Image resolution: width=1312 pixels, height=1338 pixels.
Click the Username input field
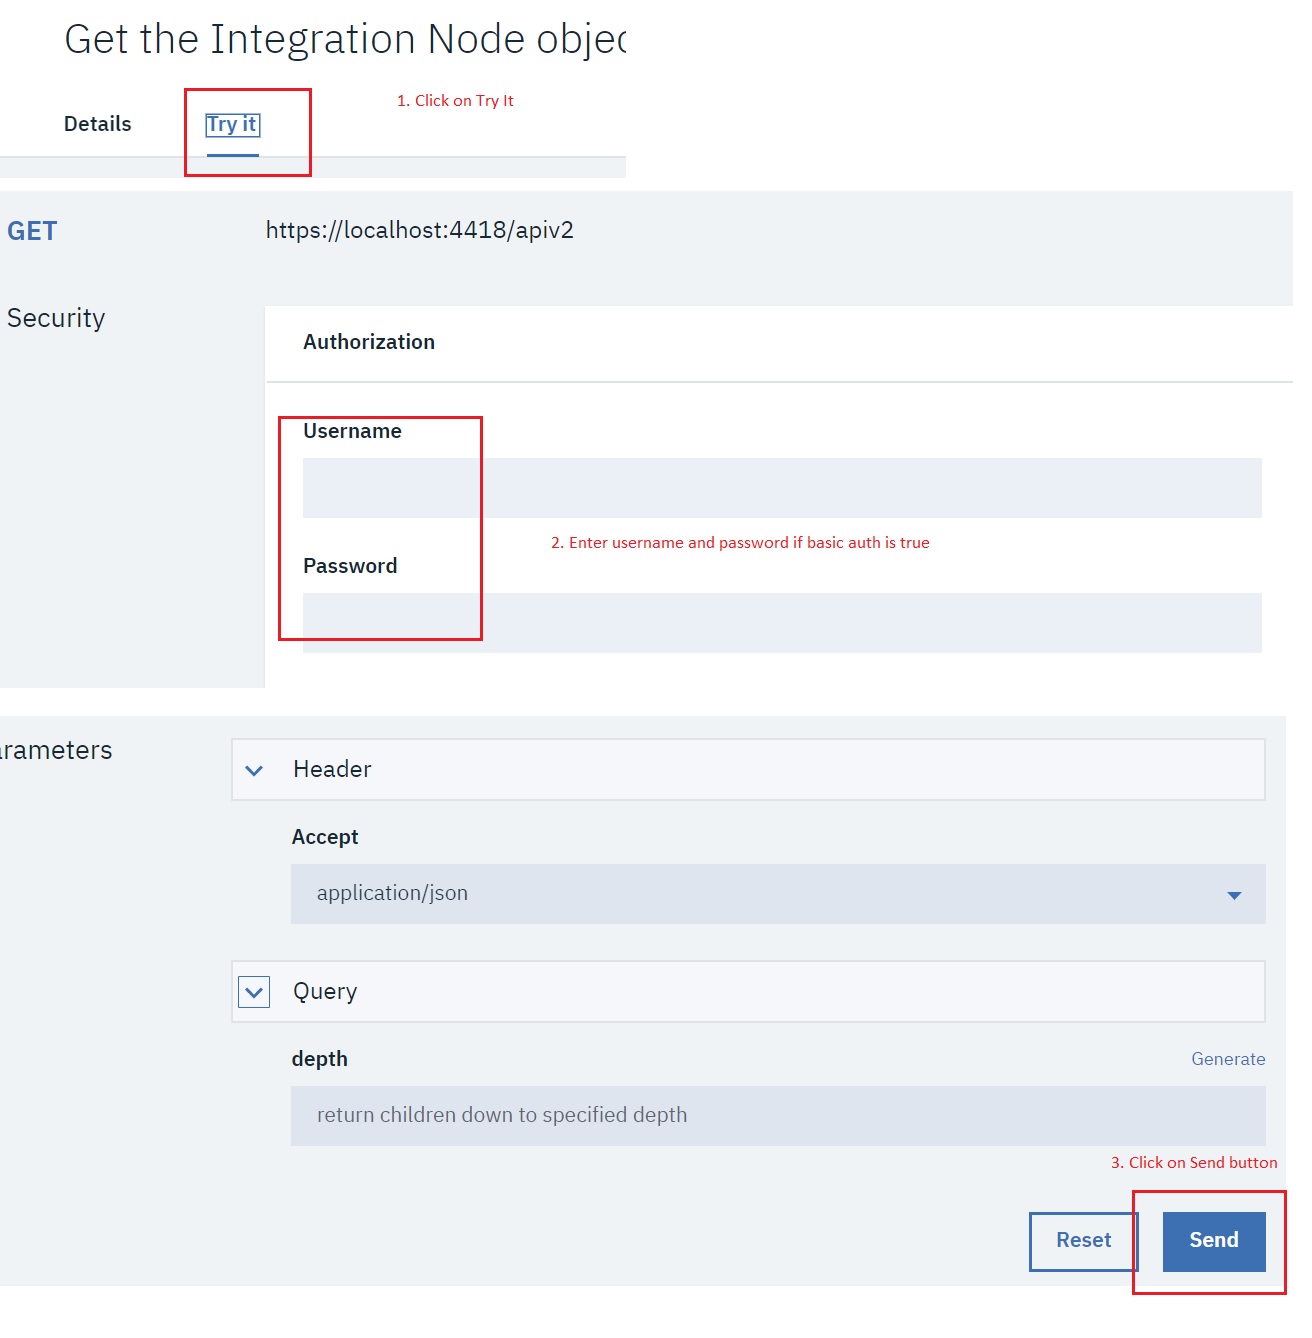click(700, 487)
